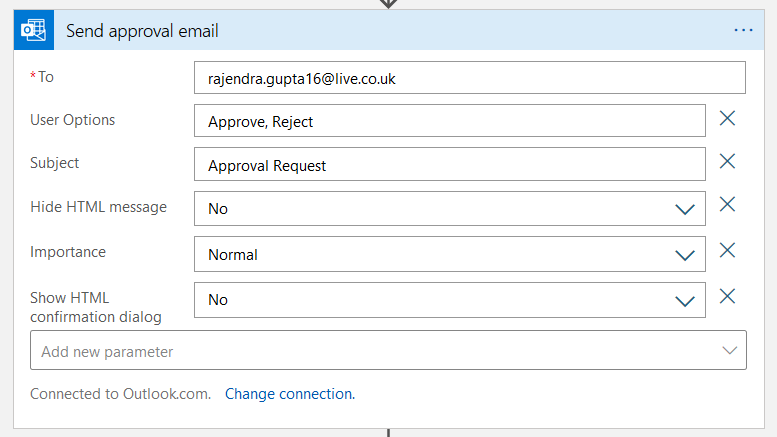The height and width of the screenshot is (437, 777).
Task: Click the Subject field reading Approval Request
Action: pos(450,165)
